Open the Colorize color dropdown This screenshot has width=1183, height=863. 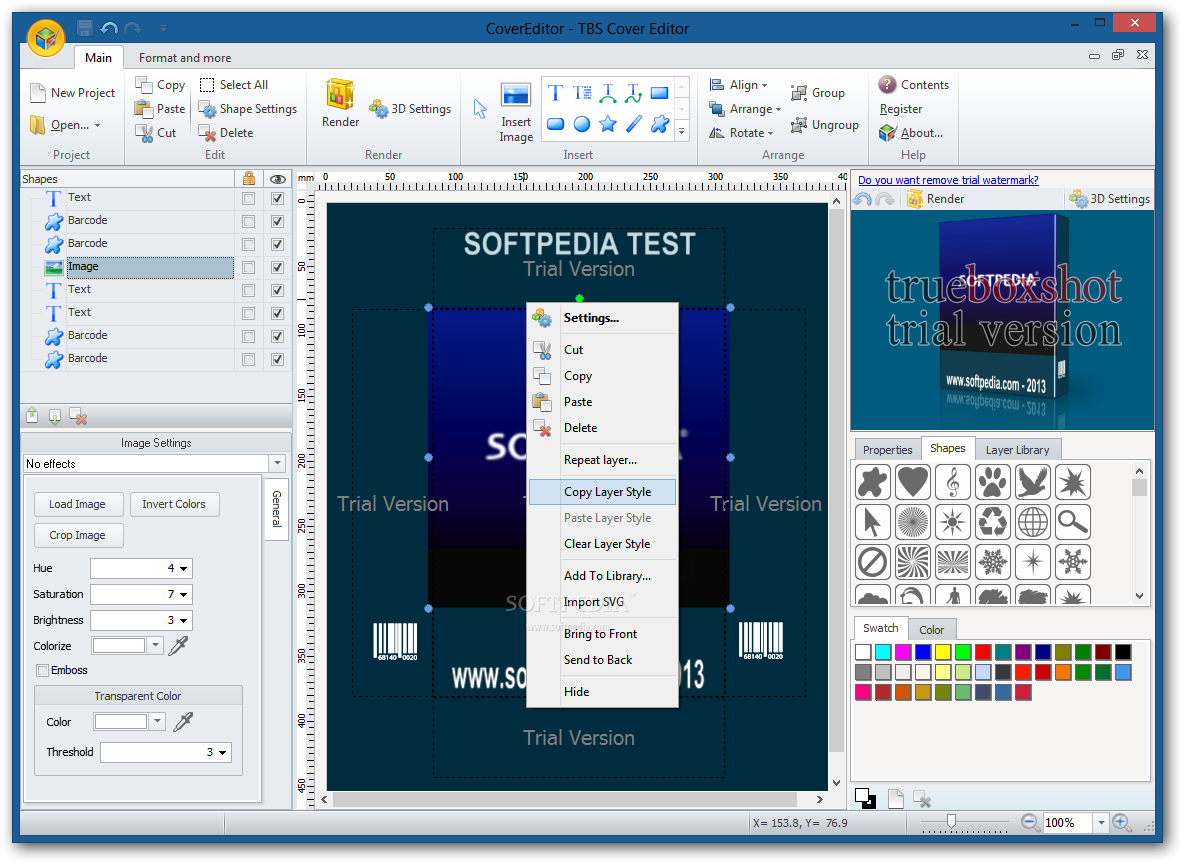pyautogui.click(x=155, y=645)
